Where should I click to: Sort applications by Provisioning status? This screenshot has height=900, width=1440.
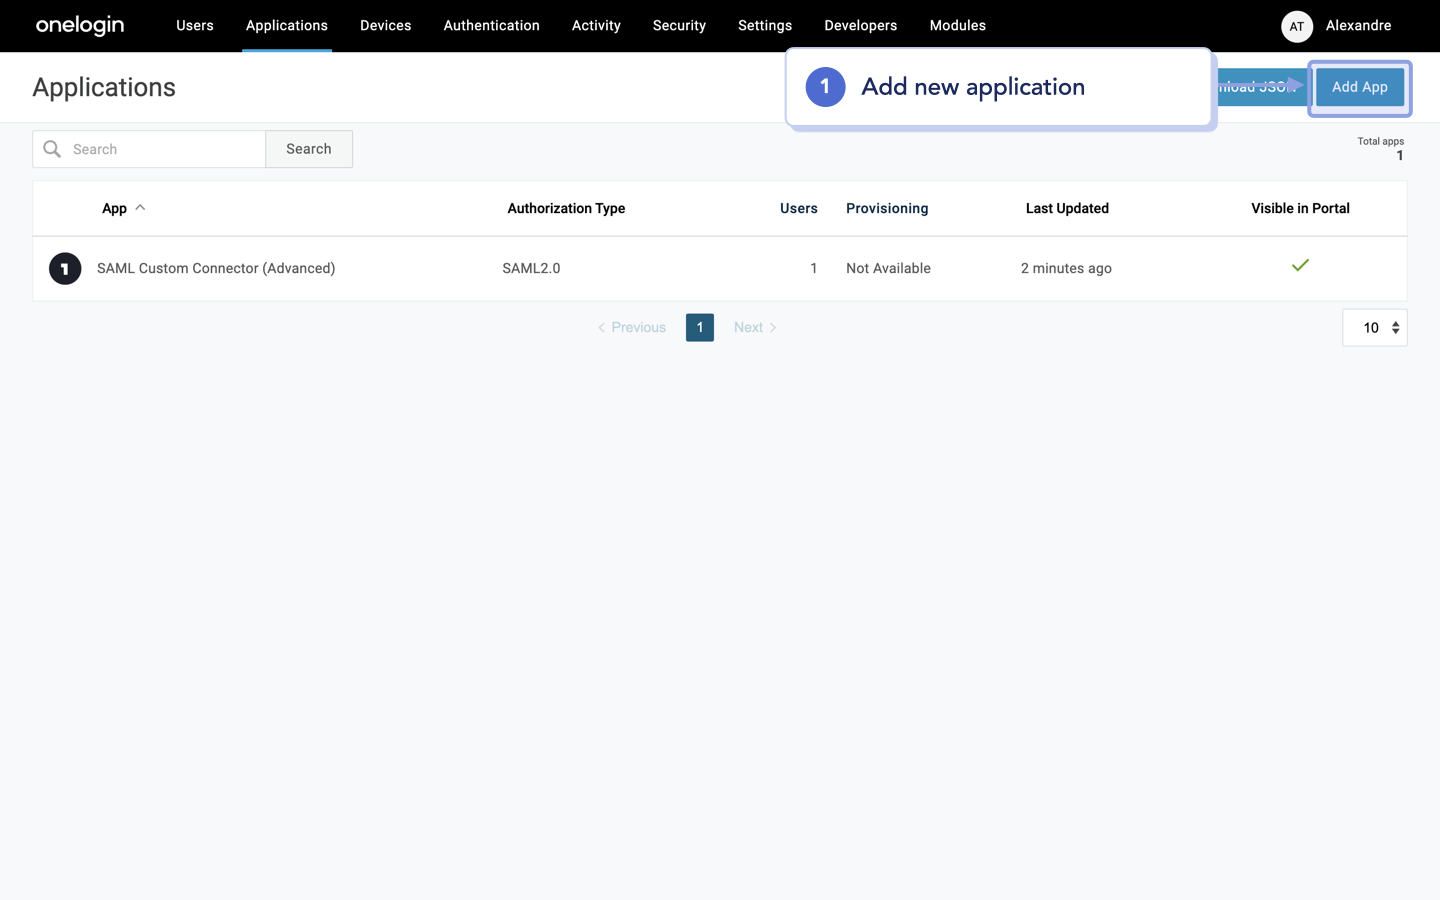point(887,208)
